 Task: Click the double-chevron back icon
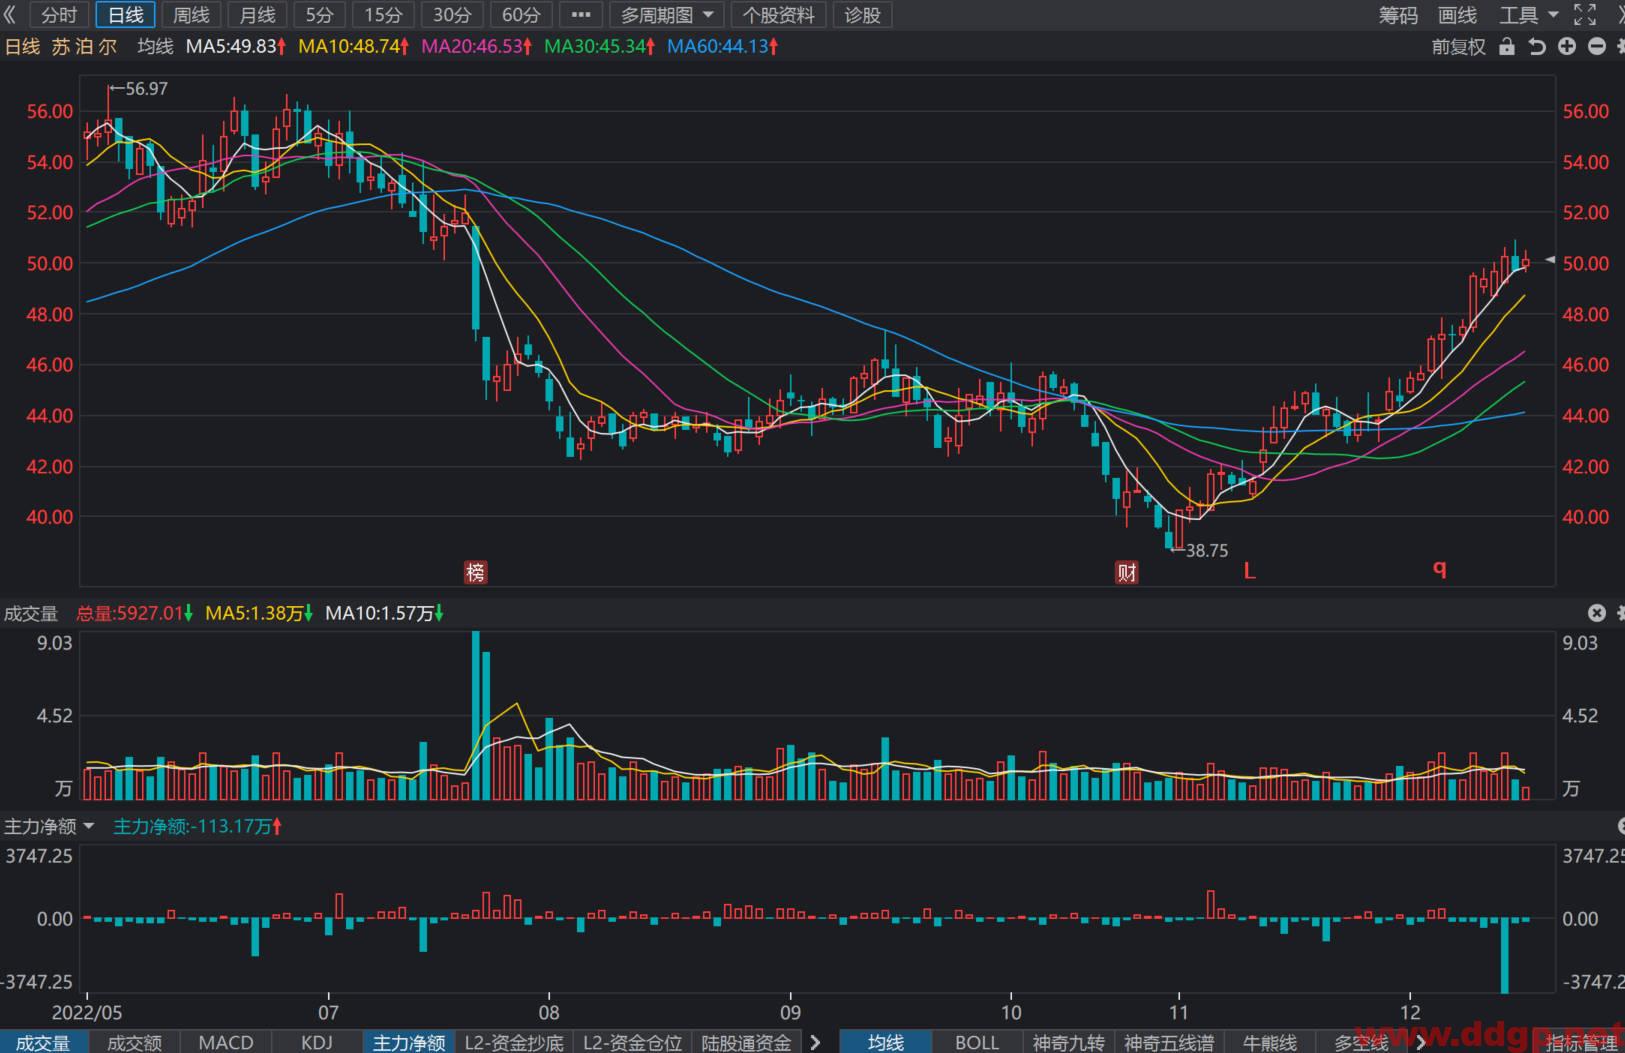click(11, 14)
